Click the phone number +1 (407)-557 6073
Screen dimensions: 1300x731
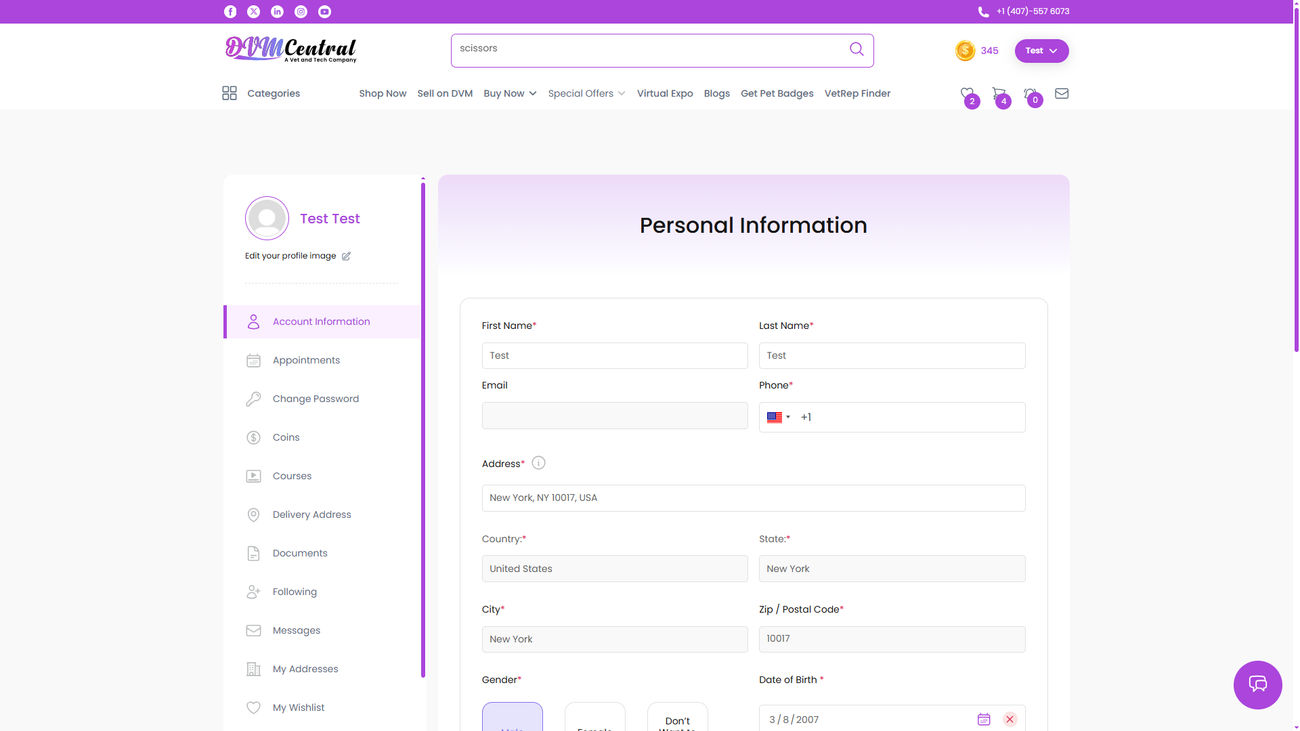(1033, 12)
